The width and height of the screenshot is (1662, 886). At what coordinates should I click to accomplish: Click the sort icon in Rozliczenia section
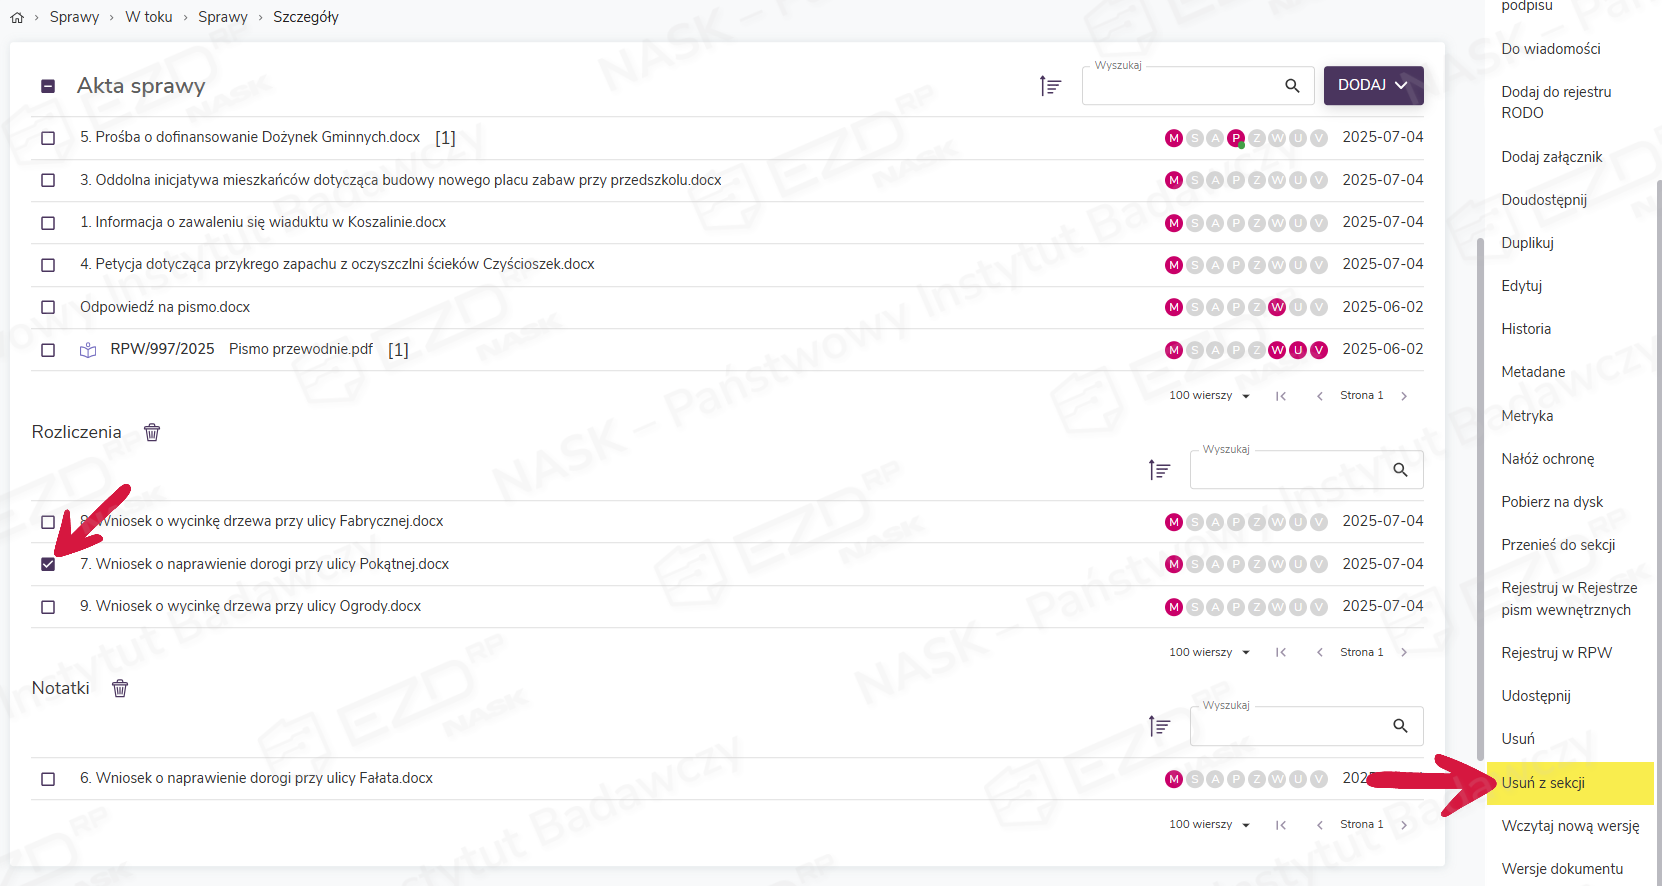1159,470
